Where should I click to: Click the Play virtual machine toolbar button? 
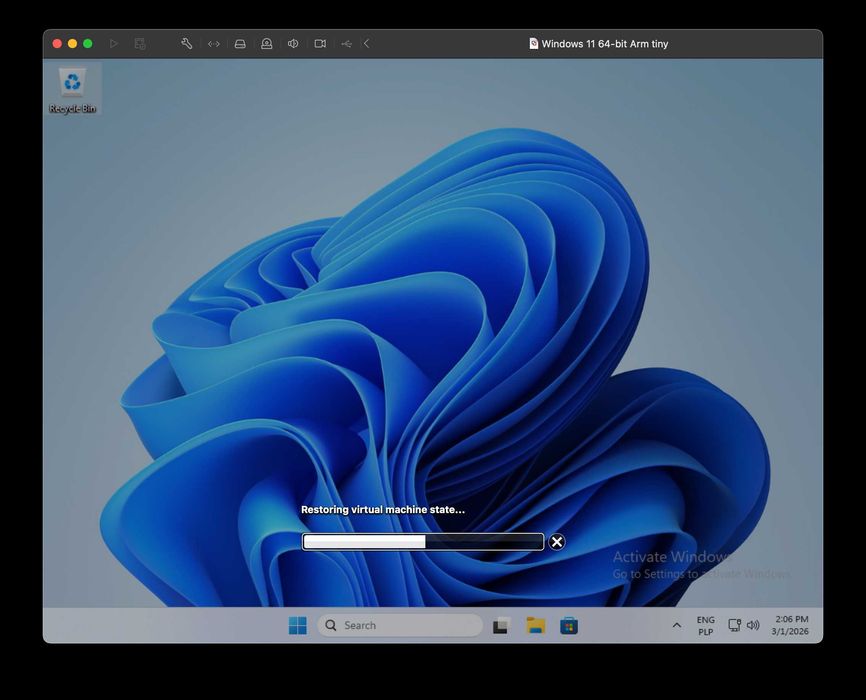click(114, 44)
